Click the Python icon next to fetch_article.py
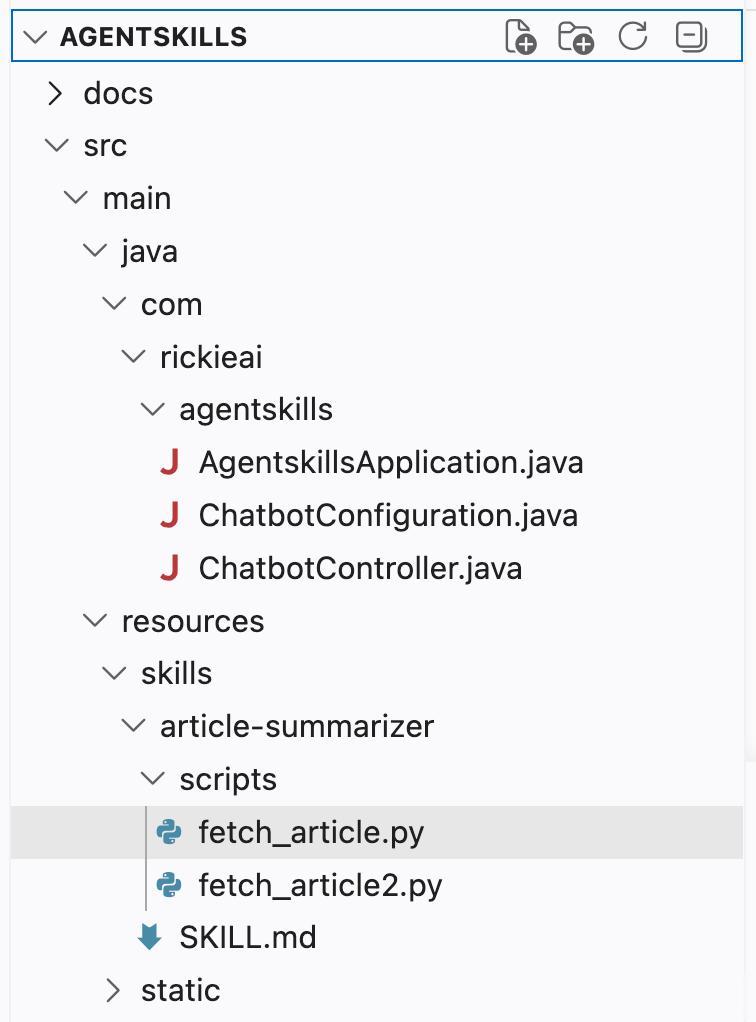This screenshot has height=1022, width=756. [169, 832]
